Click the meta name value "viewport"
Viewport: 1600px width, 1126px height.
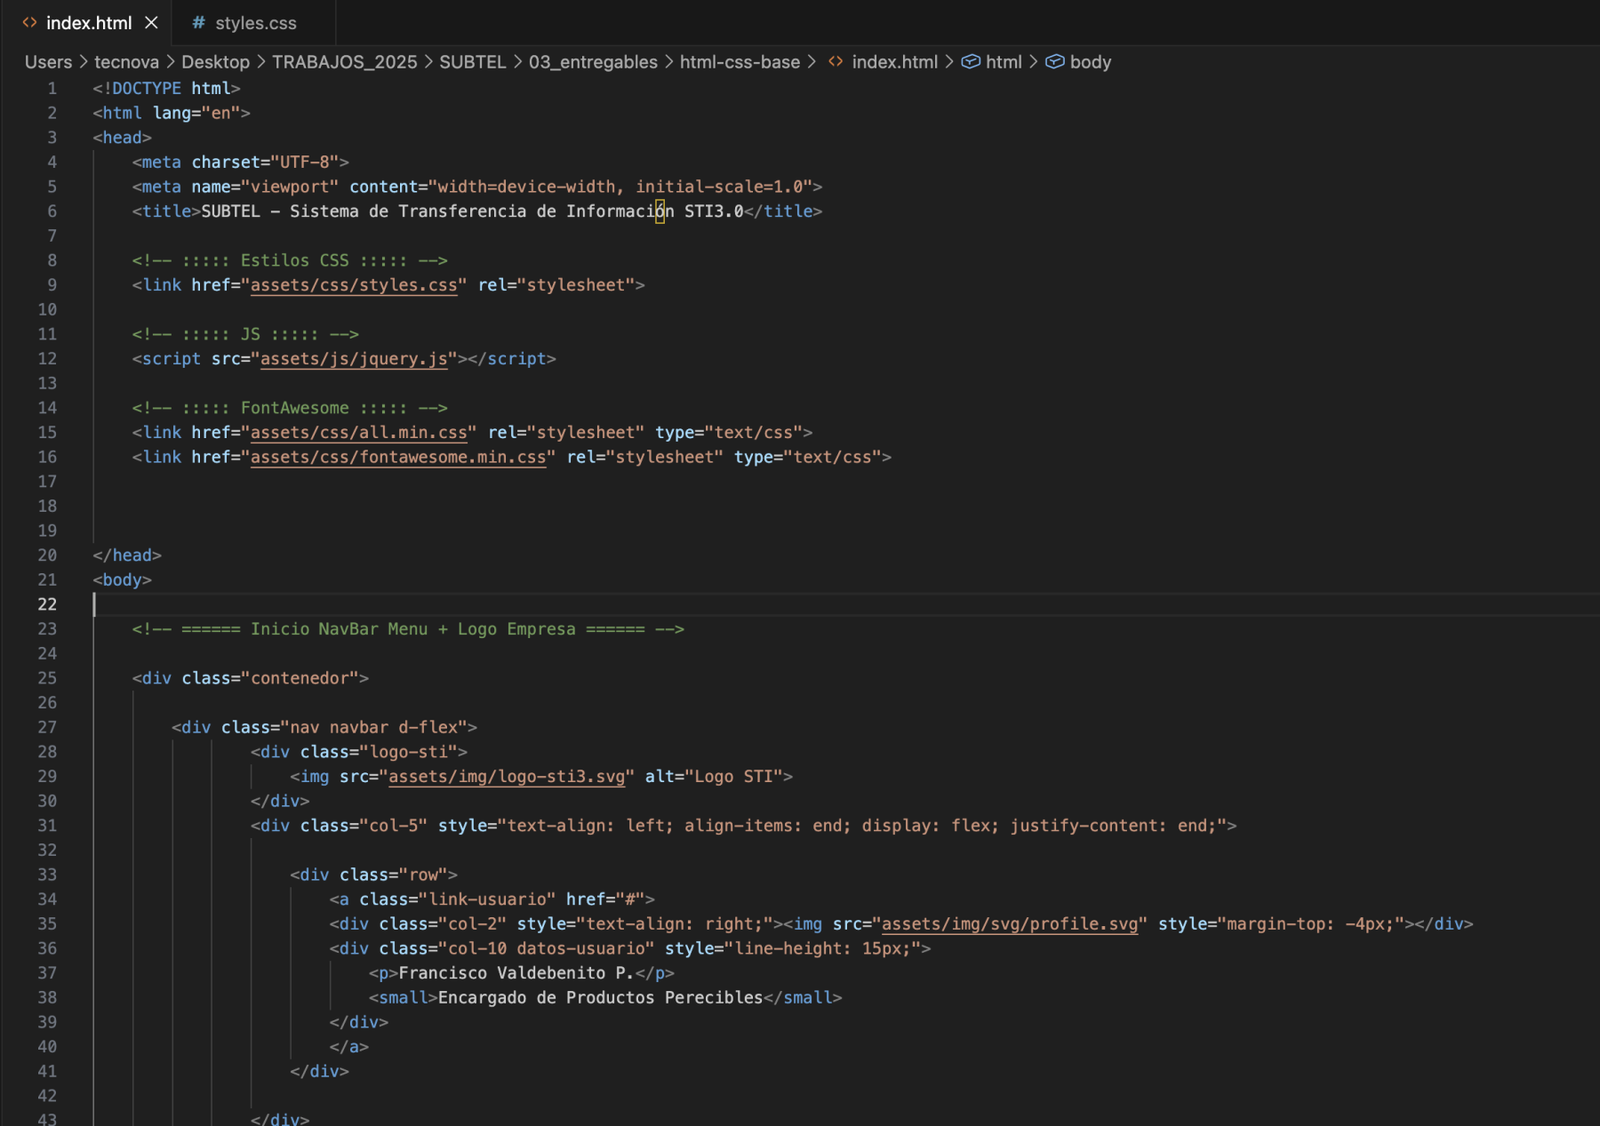(290, 187)
